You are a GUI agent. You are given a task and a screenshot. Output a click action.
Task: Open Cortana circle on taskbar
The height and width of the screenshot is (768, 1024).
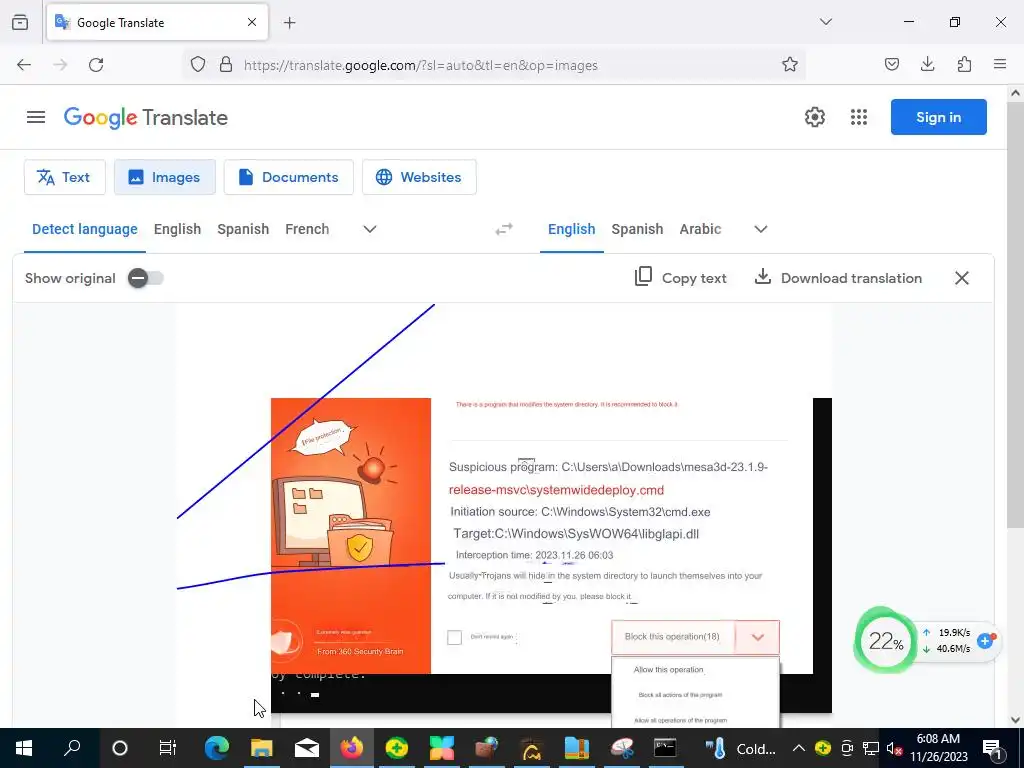tap(120, 748)
